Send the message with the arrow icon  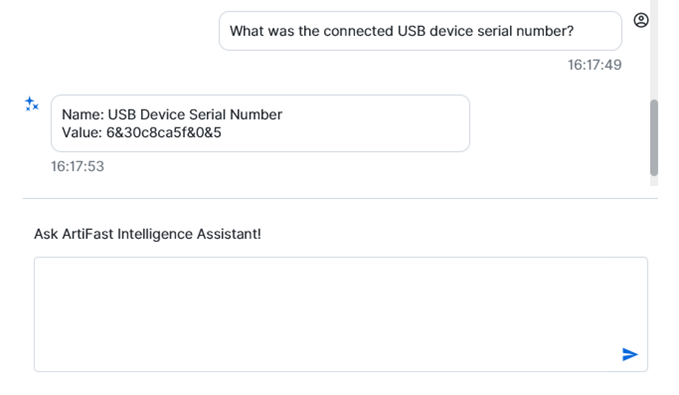(x=630, y=354)
